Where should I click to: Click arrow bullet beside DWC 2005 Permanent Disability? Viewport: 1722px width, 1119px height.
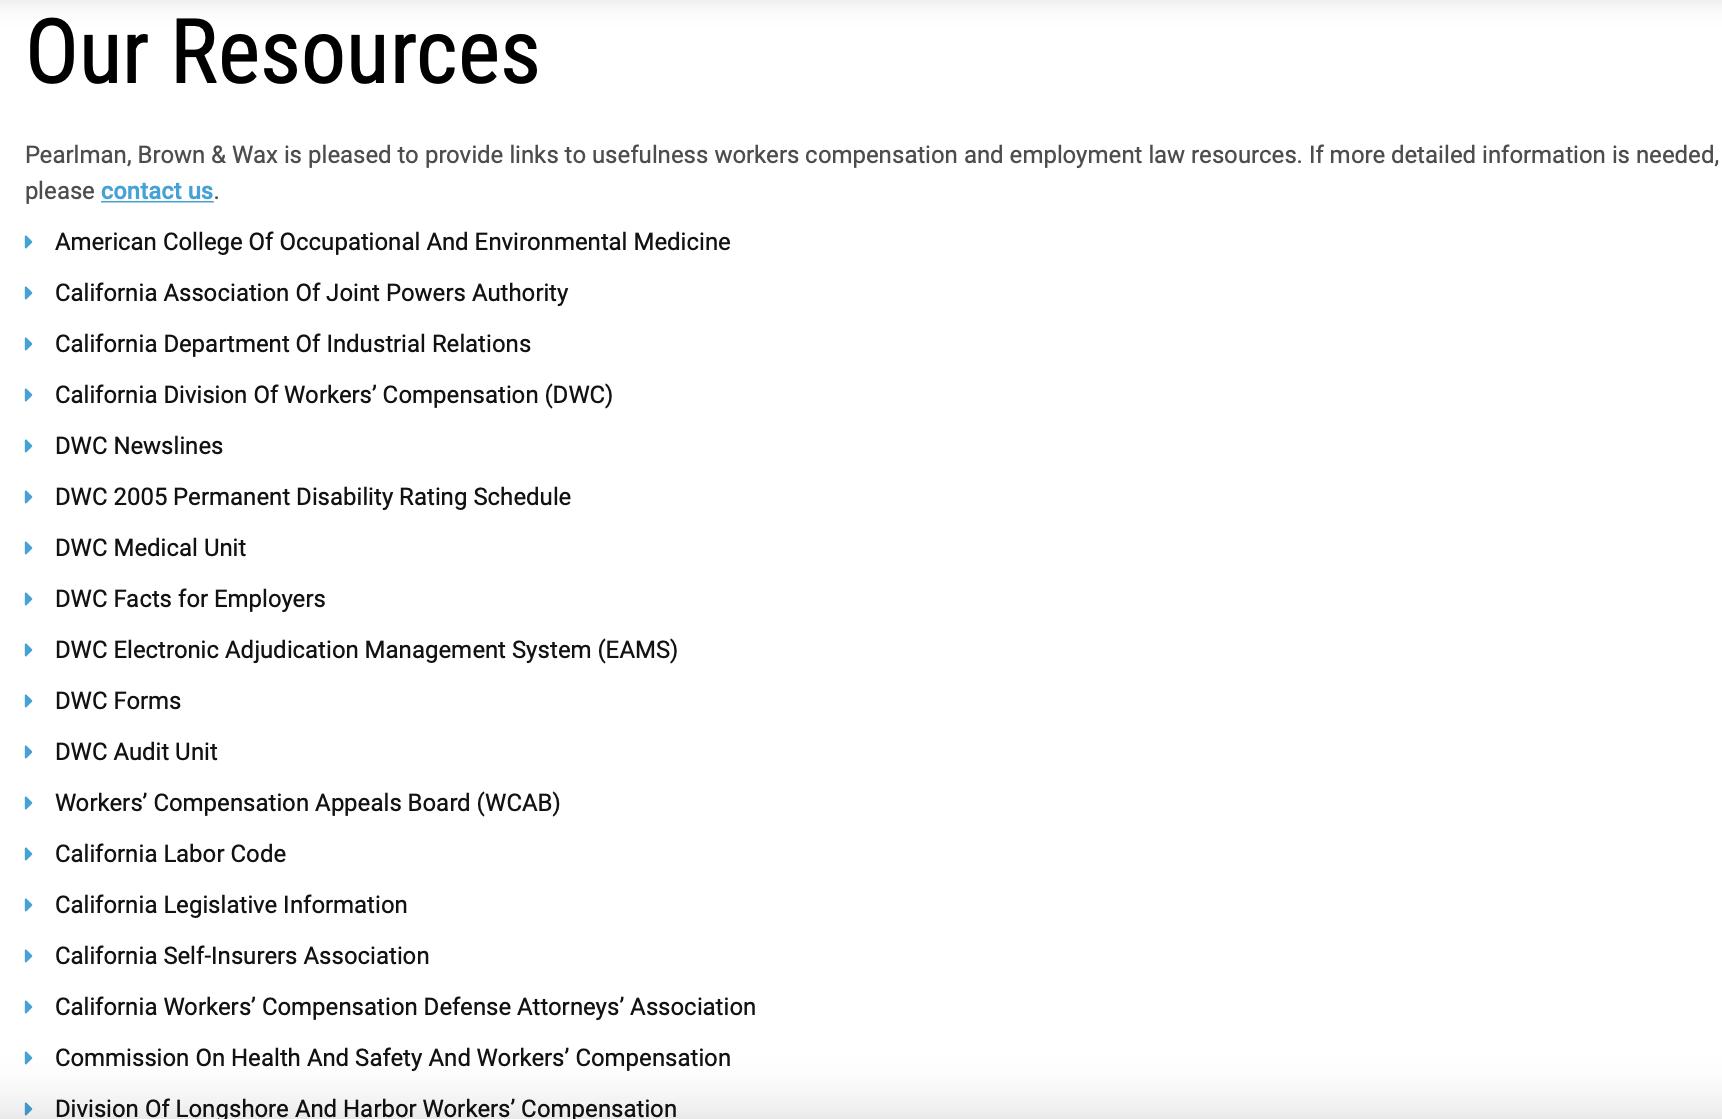pyautogui.click(x=29, y=497)
